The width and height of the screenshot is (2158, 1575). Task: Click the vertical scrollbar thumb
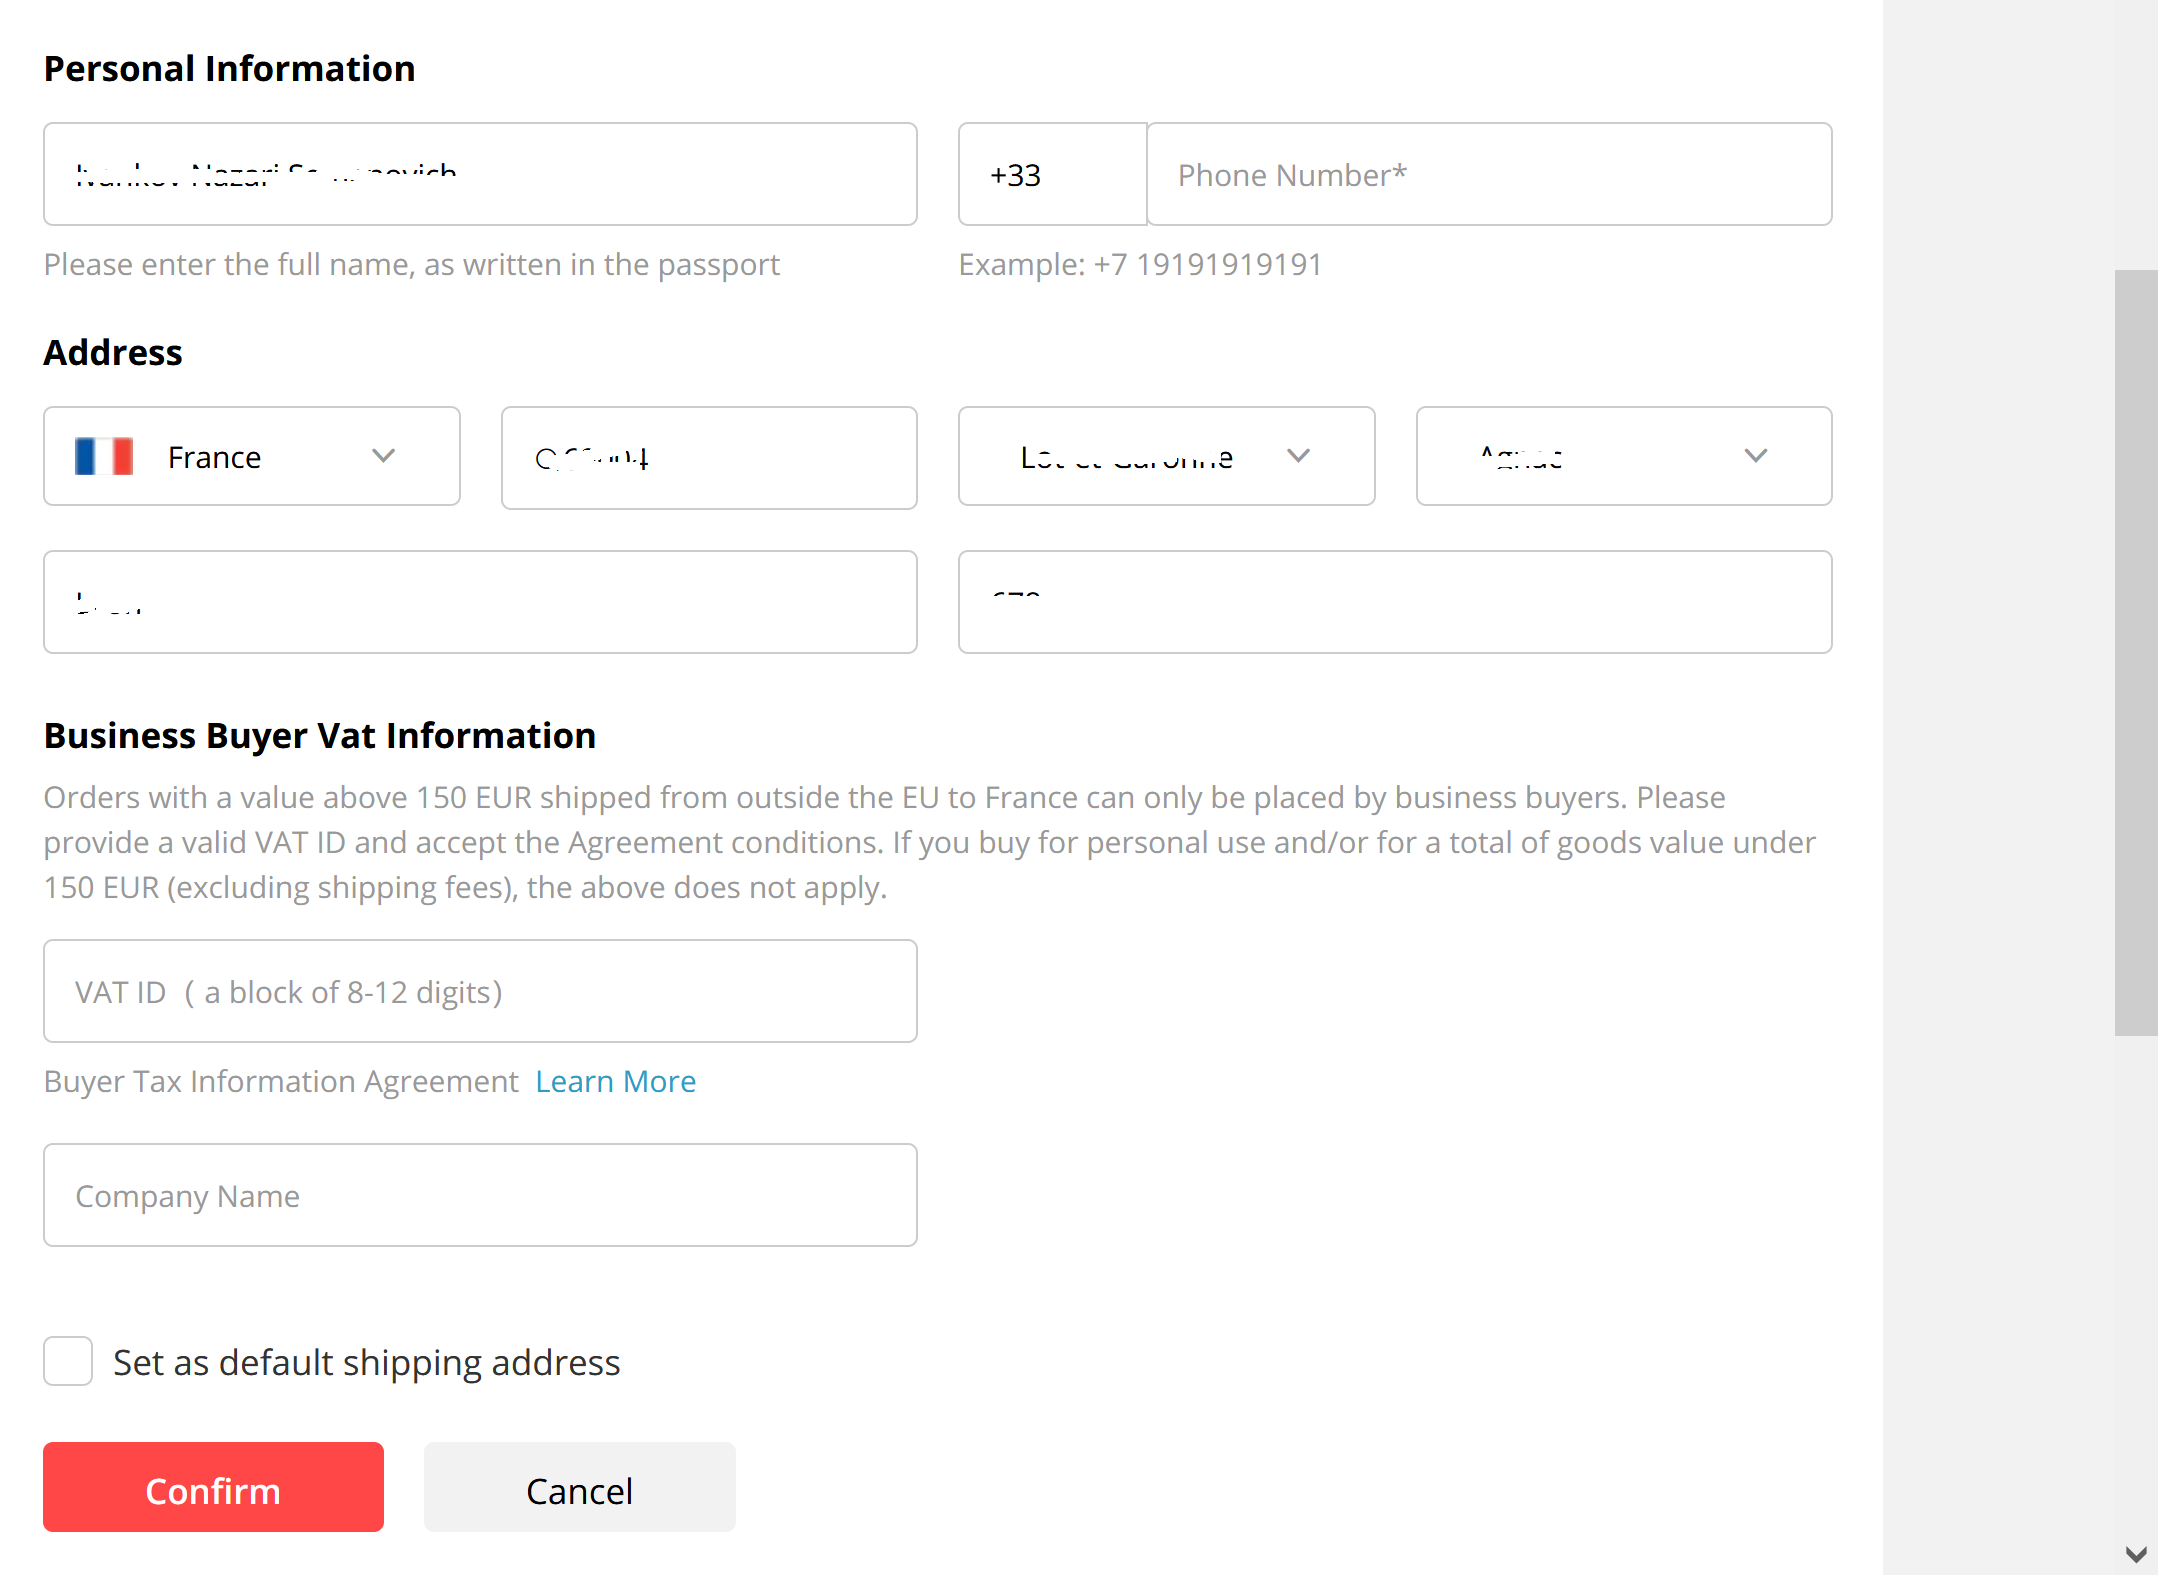click(2136, 652)
